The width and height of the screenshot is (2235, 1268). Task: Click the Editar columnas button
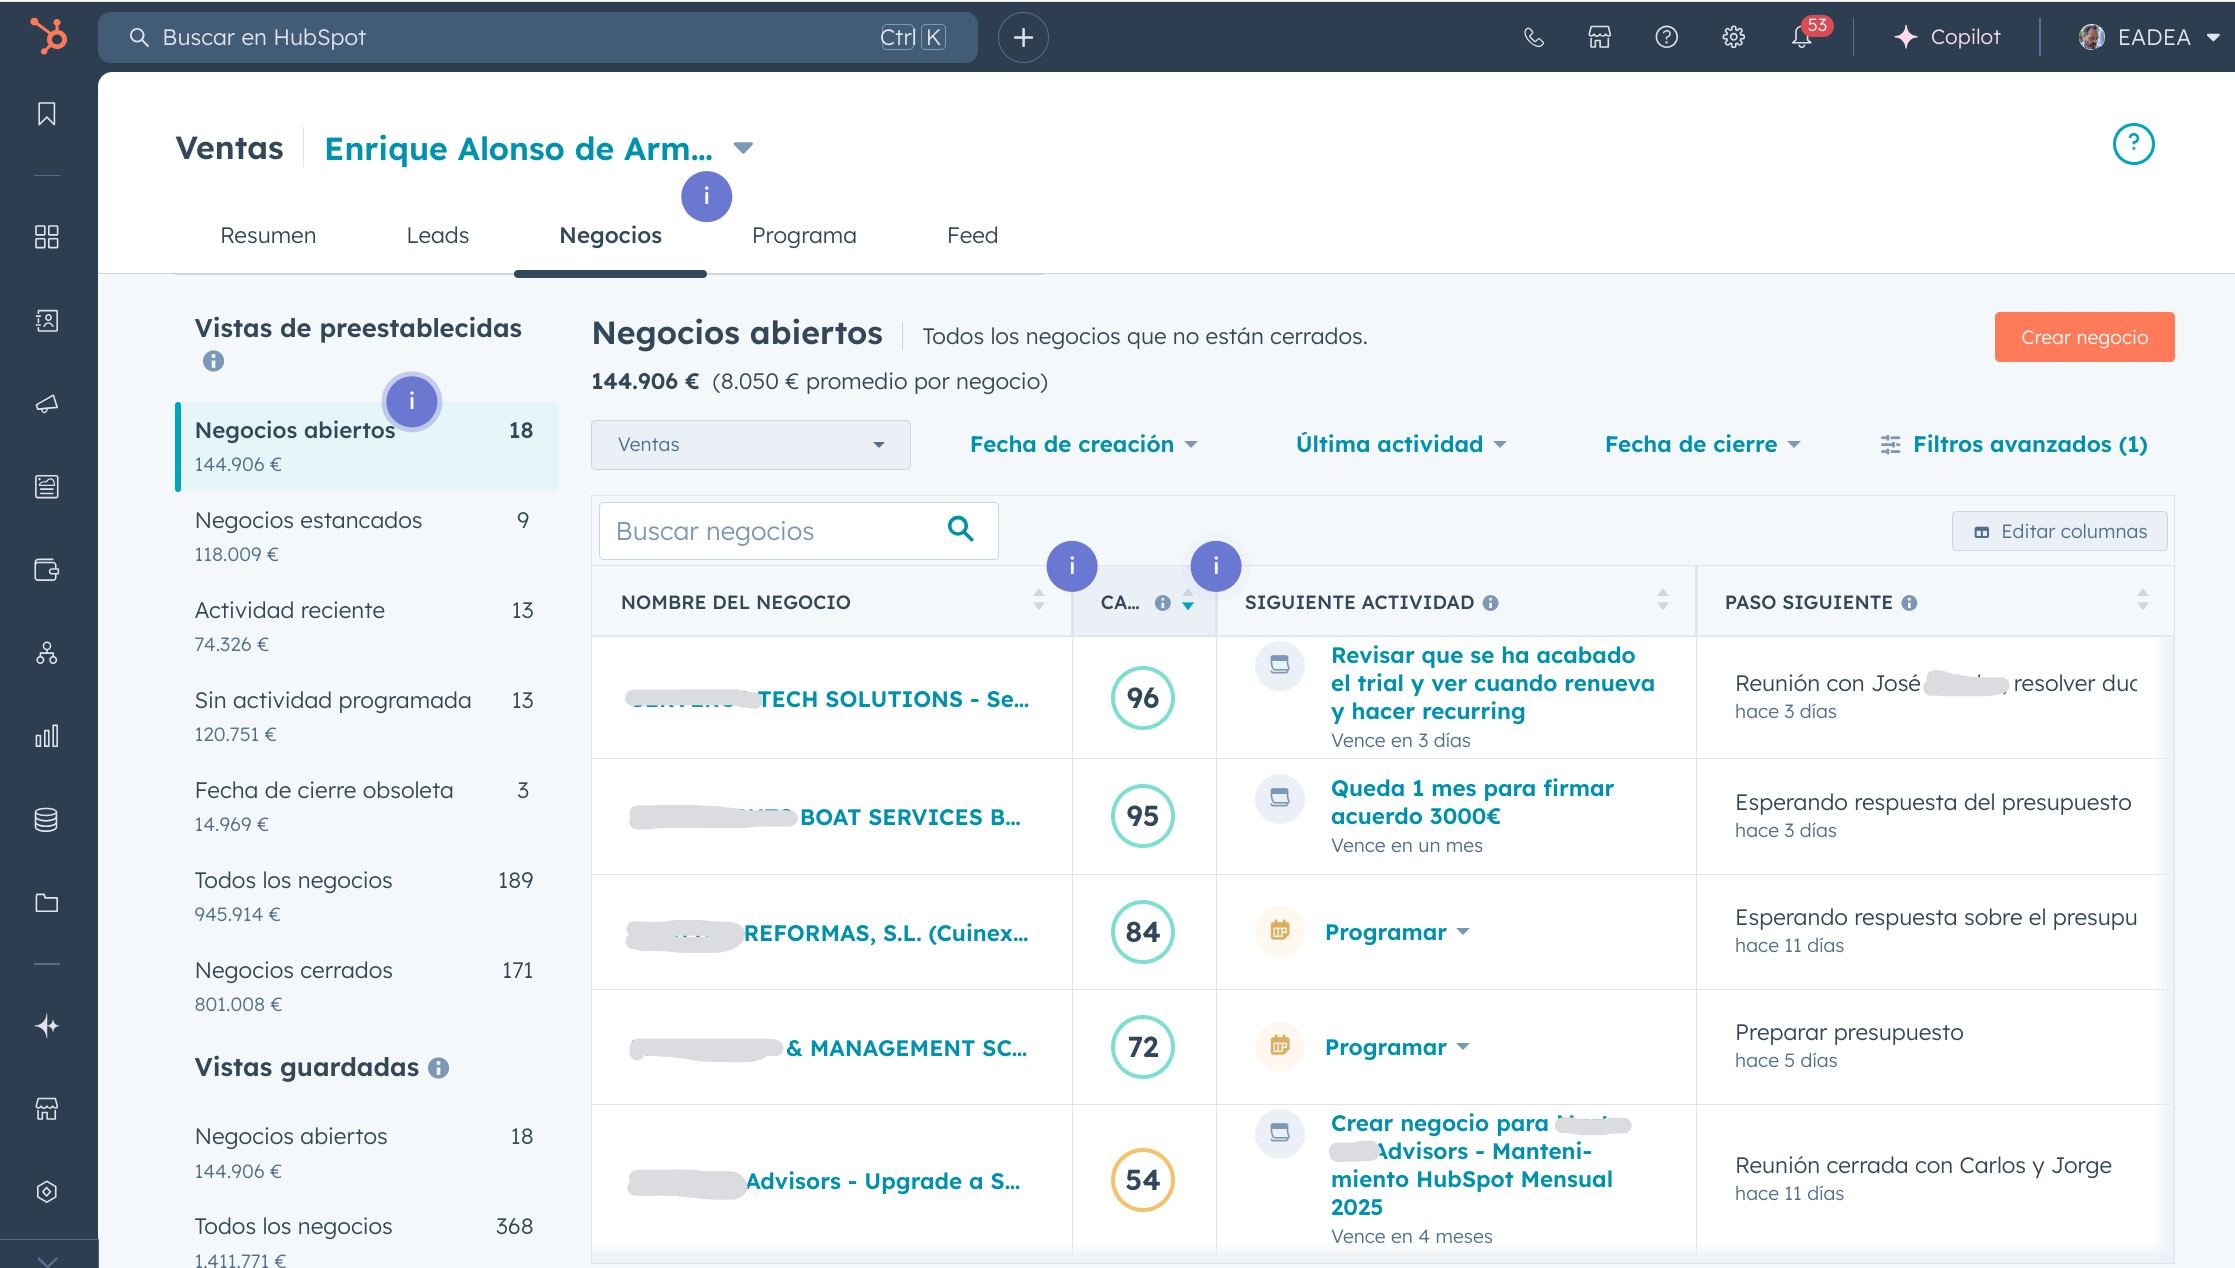tap(2059, 532)
